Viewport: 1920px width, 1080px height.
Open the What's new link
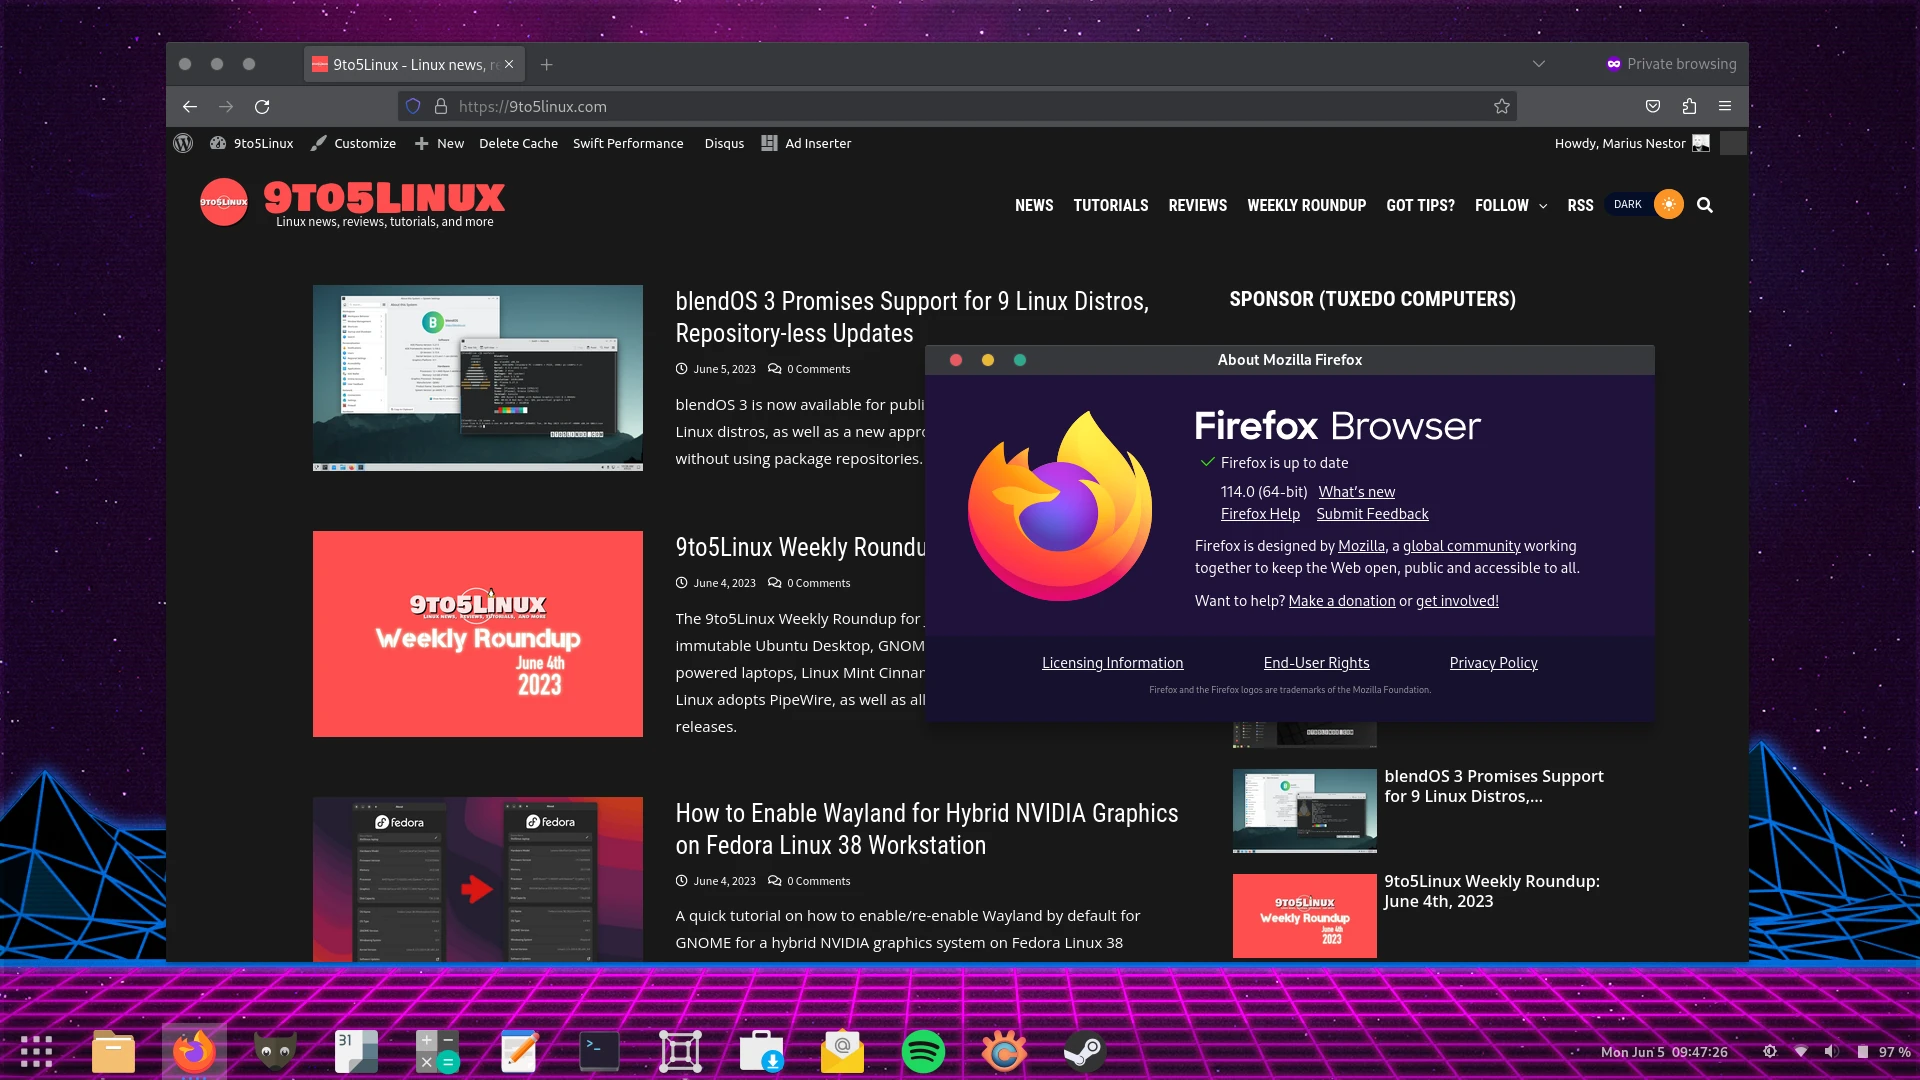tap(1356, 491)
